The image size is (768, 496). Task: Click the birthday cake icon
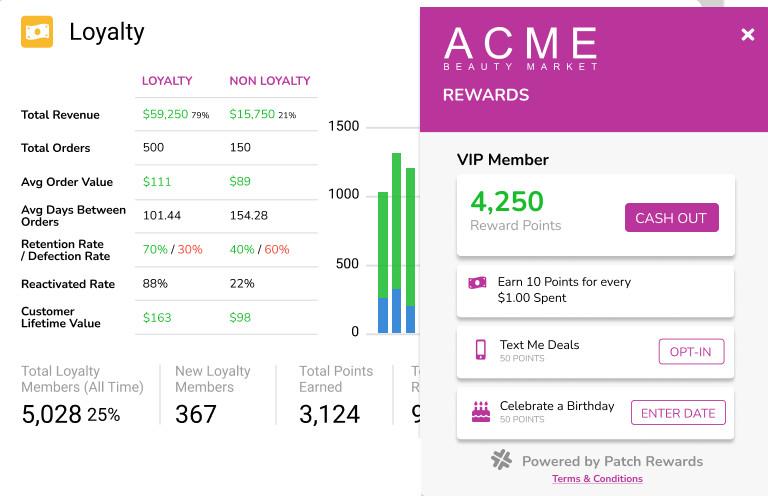480,412
